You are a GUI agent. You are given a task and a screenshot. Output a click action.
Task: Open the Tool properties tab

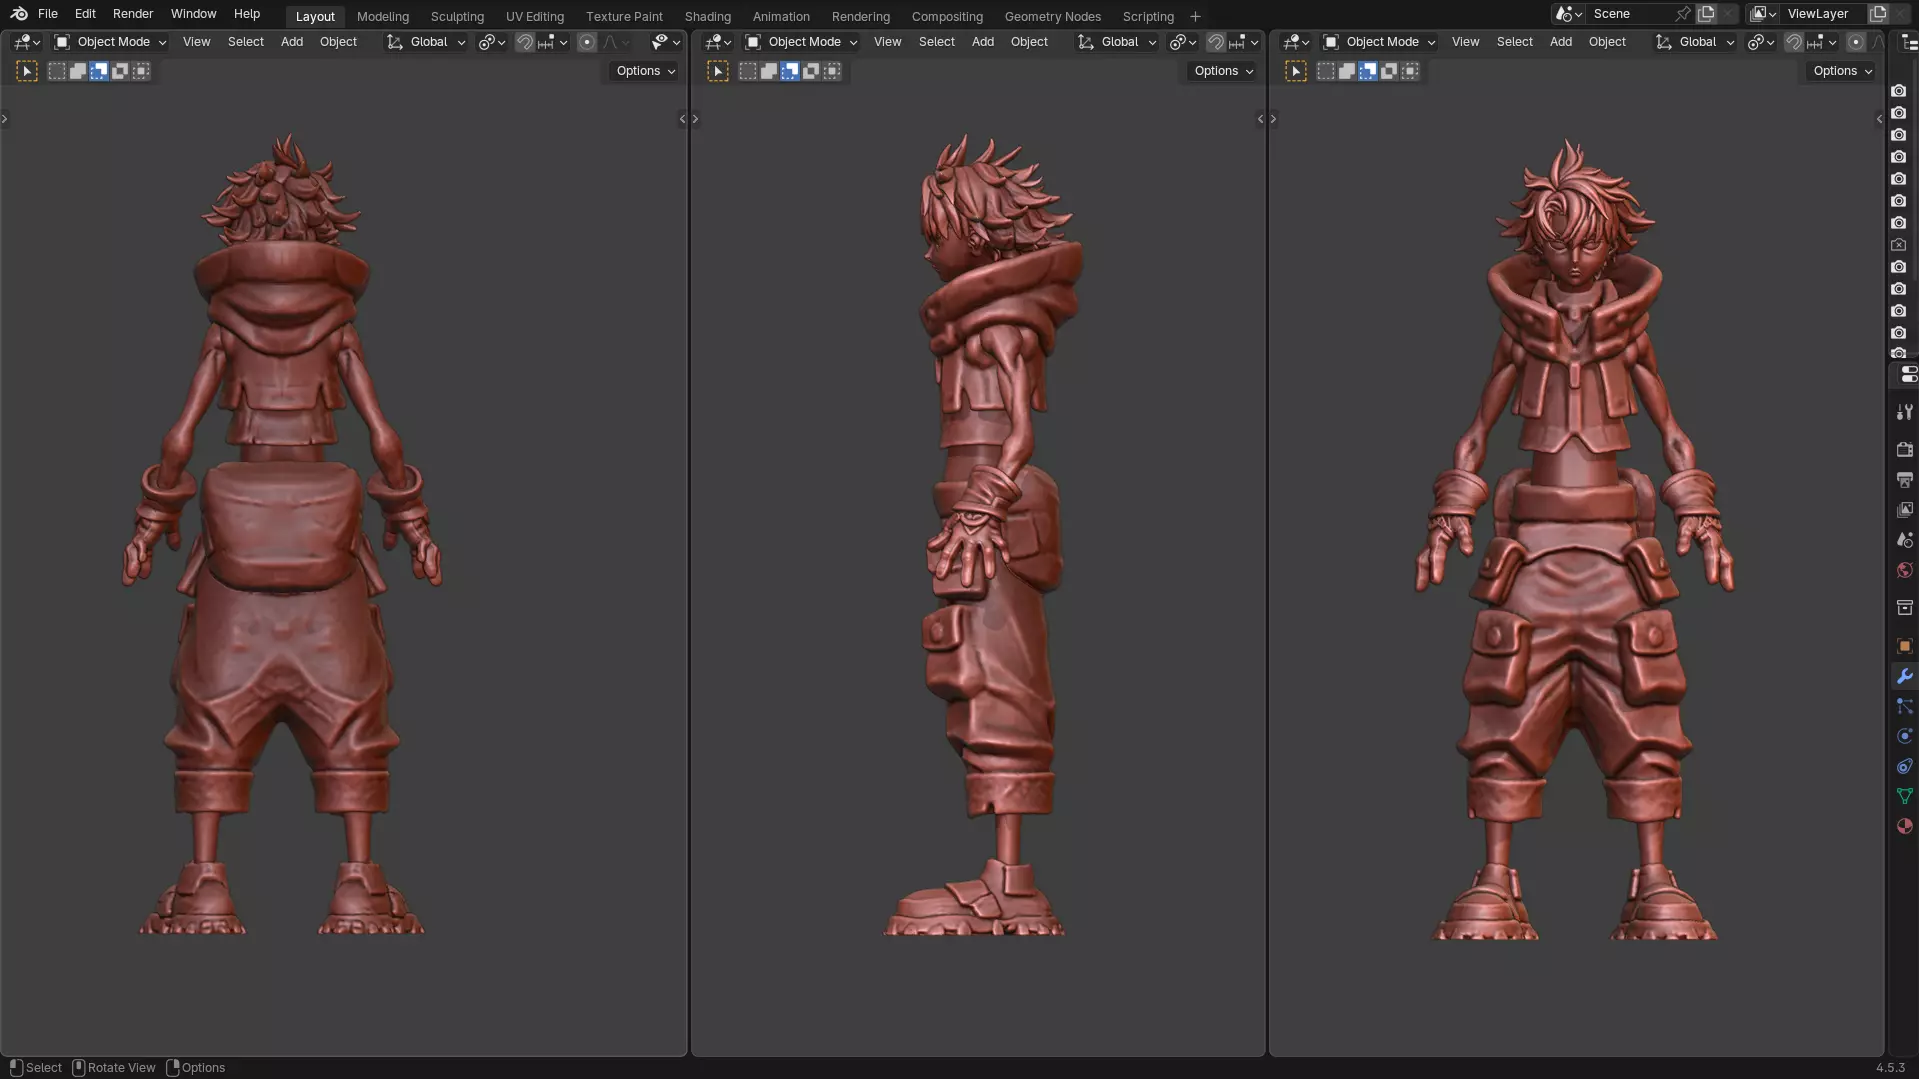[x=1904, y=412]
